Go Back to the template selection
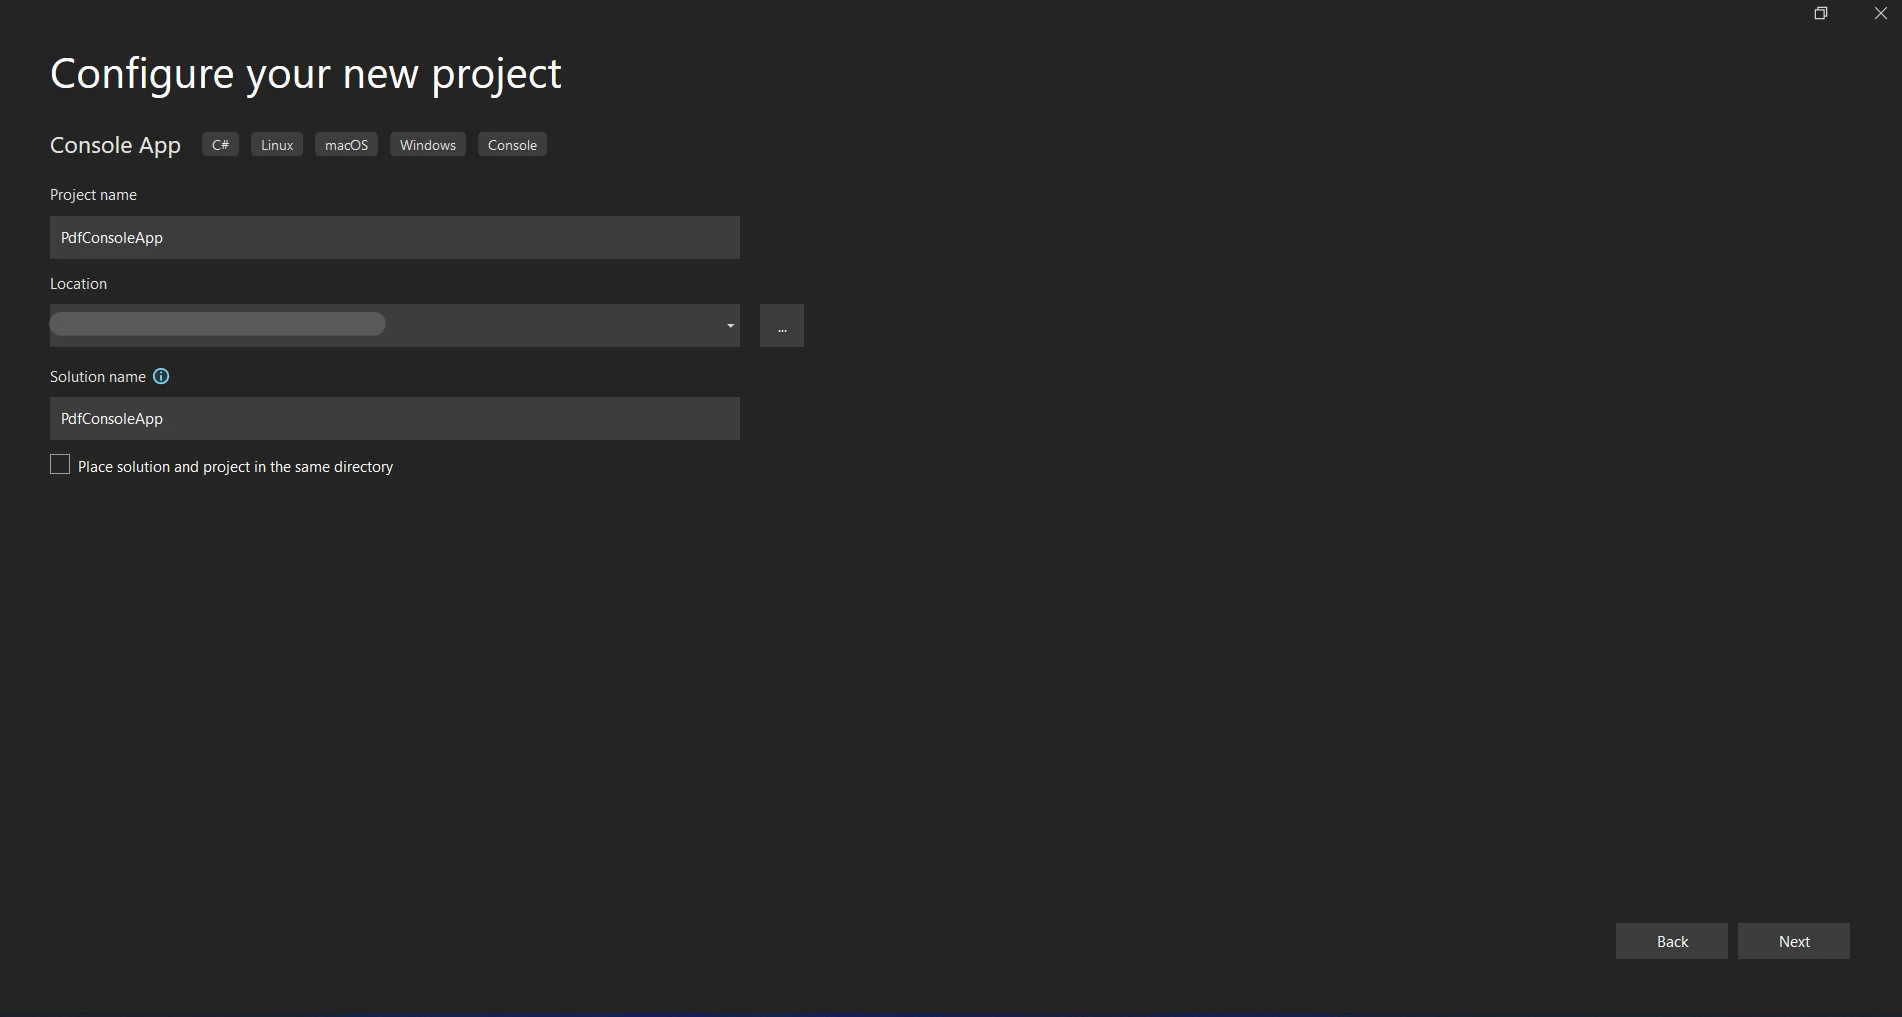This screenshot has height=1017, width=1902. pyautogui.click(x=1672, y=941)
